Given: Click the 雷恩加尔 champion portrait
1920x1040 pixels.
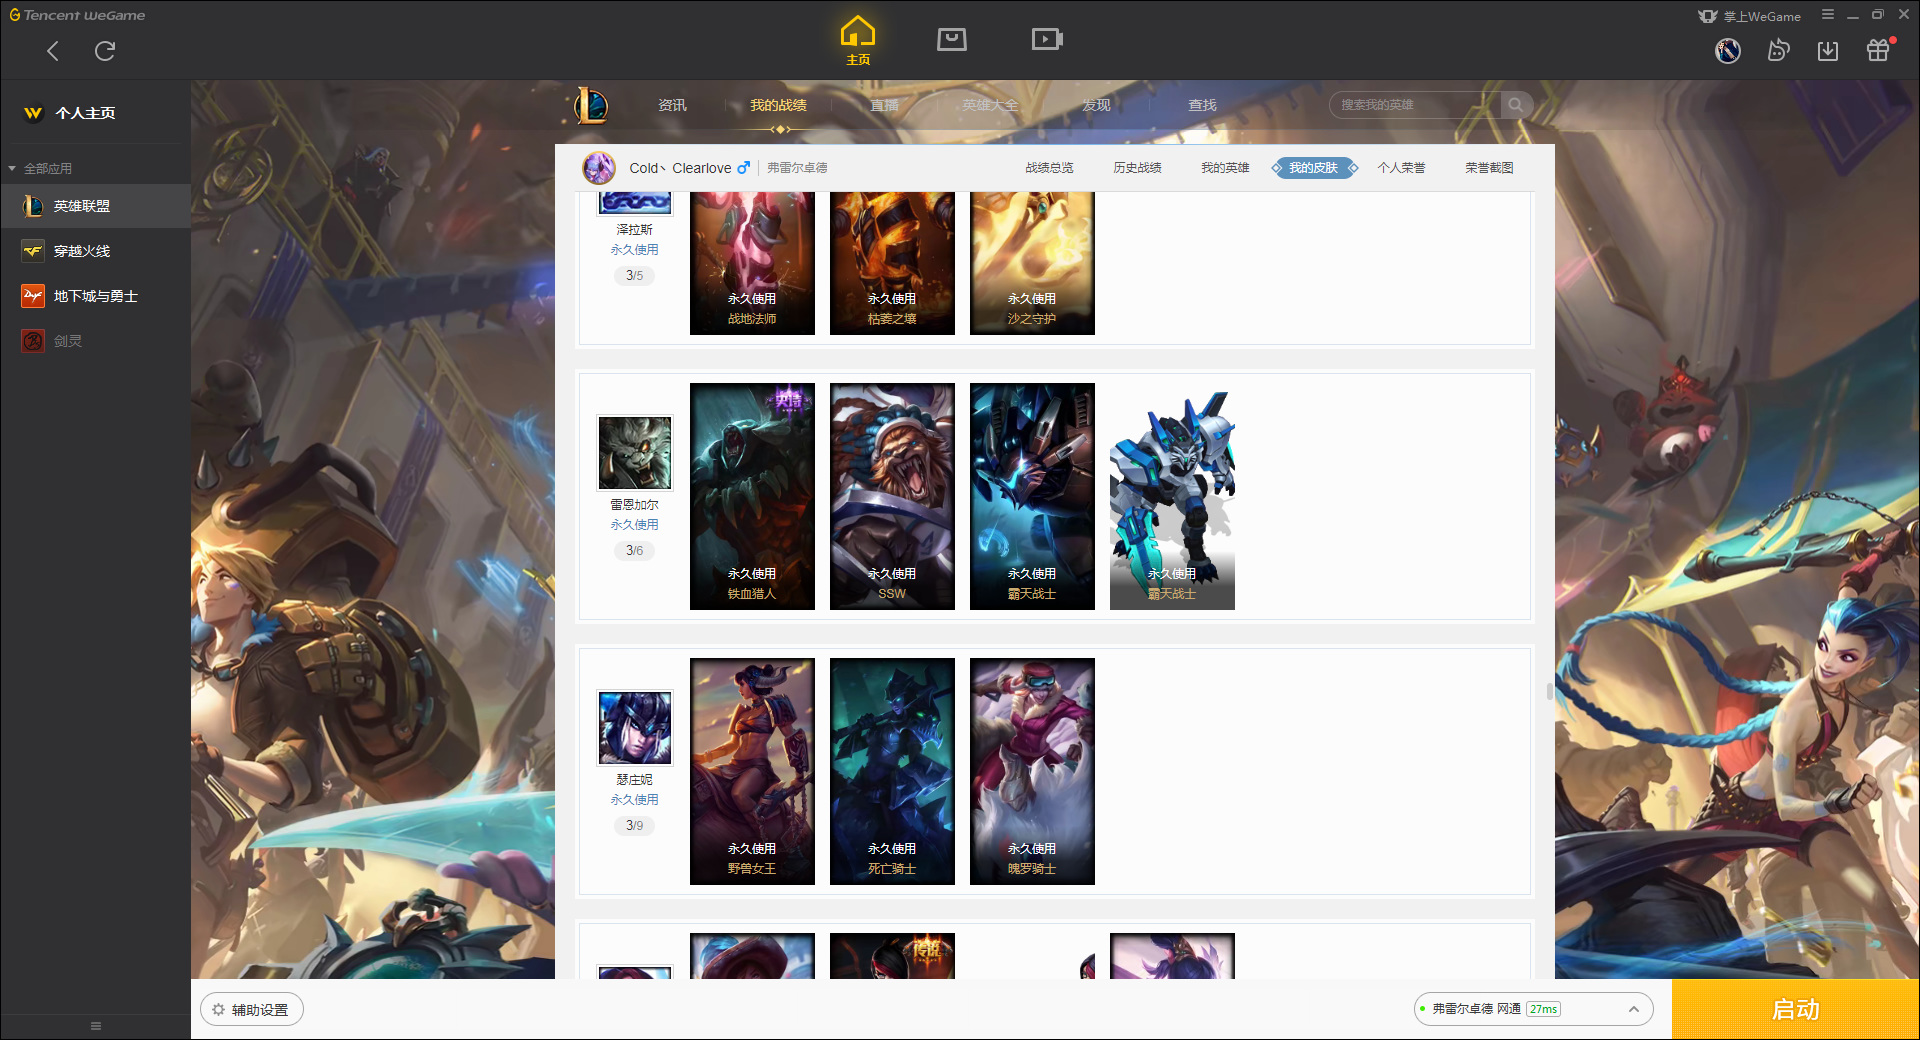Looking at the screenshot, I should click(635, 453).
